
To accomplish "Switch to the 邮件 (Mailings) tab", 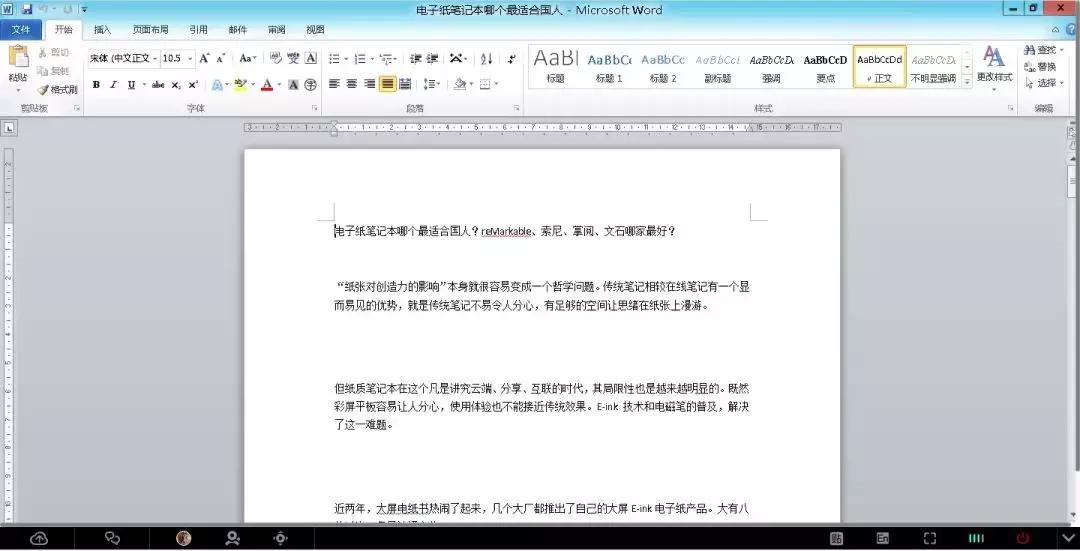I will point(238,30).
